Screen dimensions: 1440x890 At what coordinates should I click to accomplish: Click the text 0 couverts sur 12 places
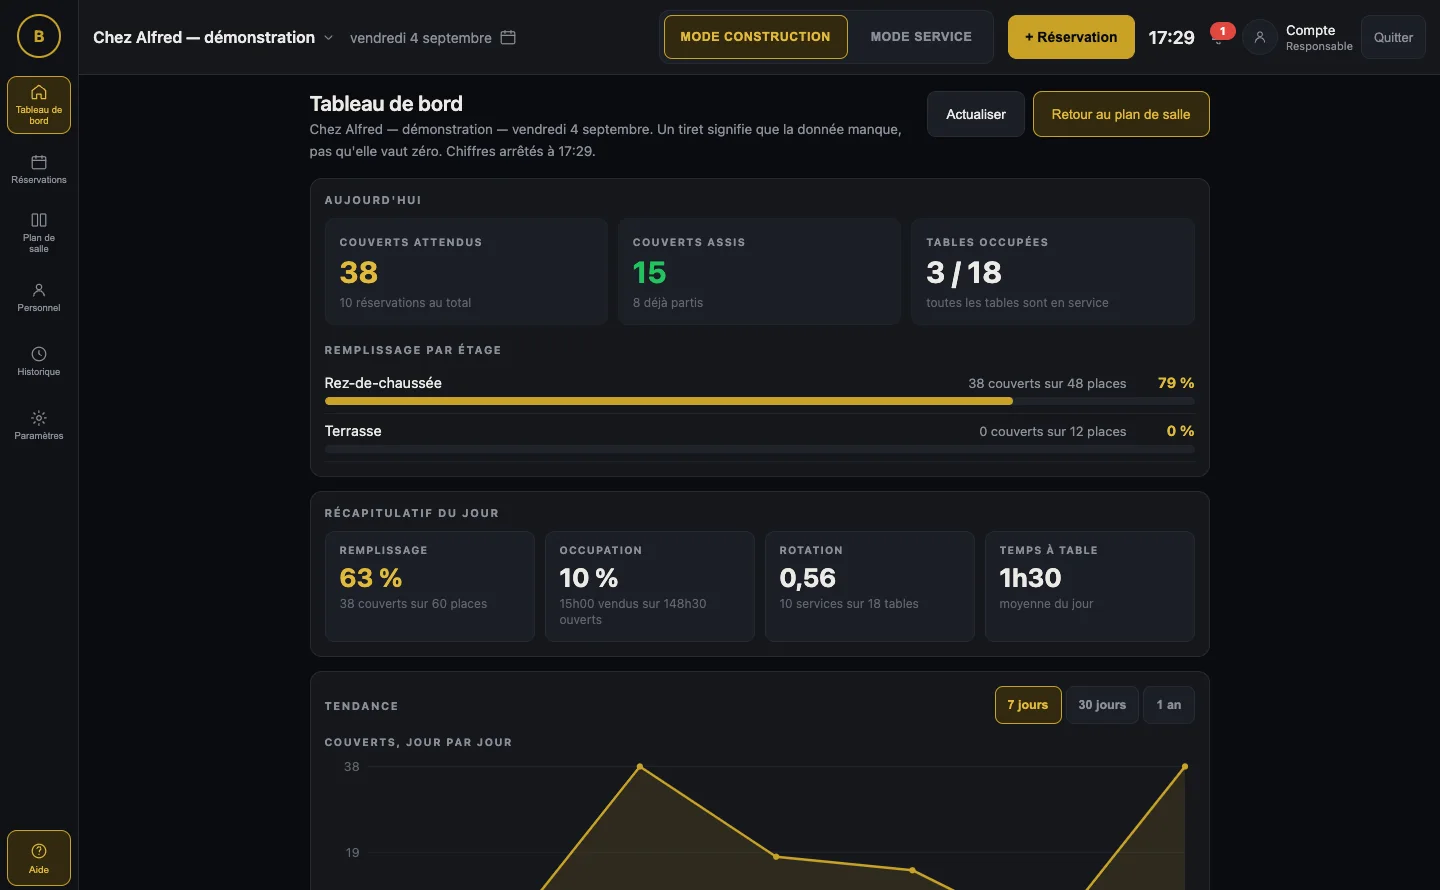tap(1053, 432)
